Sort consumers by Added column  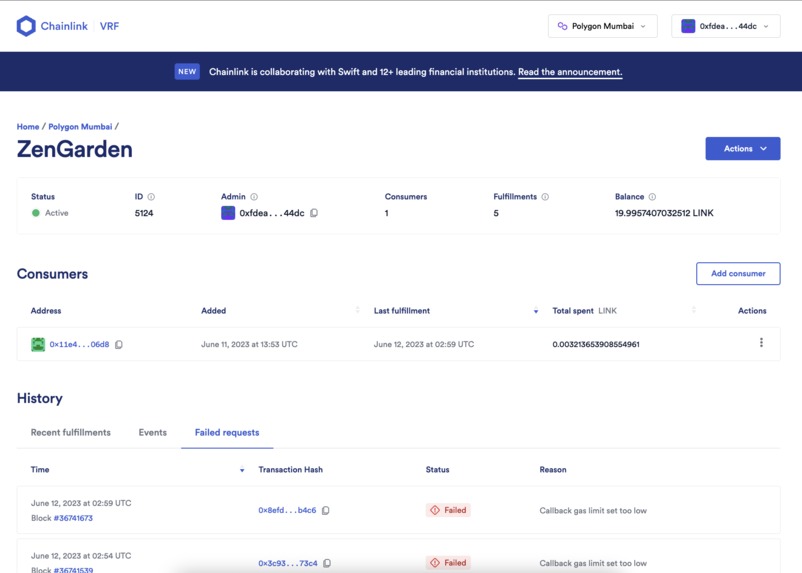[x=358, y=310]
